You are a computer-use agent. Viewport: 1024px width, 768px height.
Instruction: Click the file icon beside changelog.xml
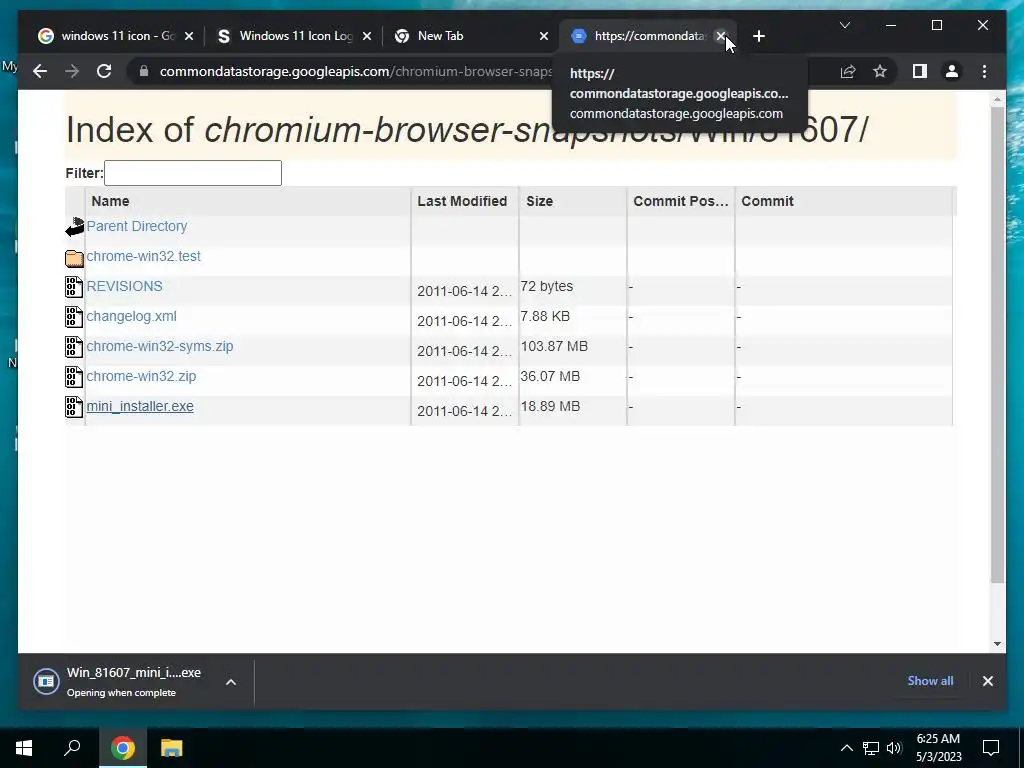point(74,317)
